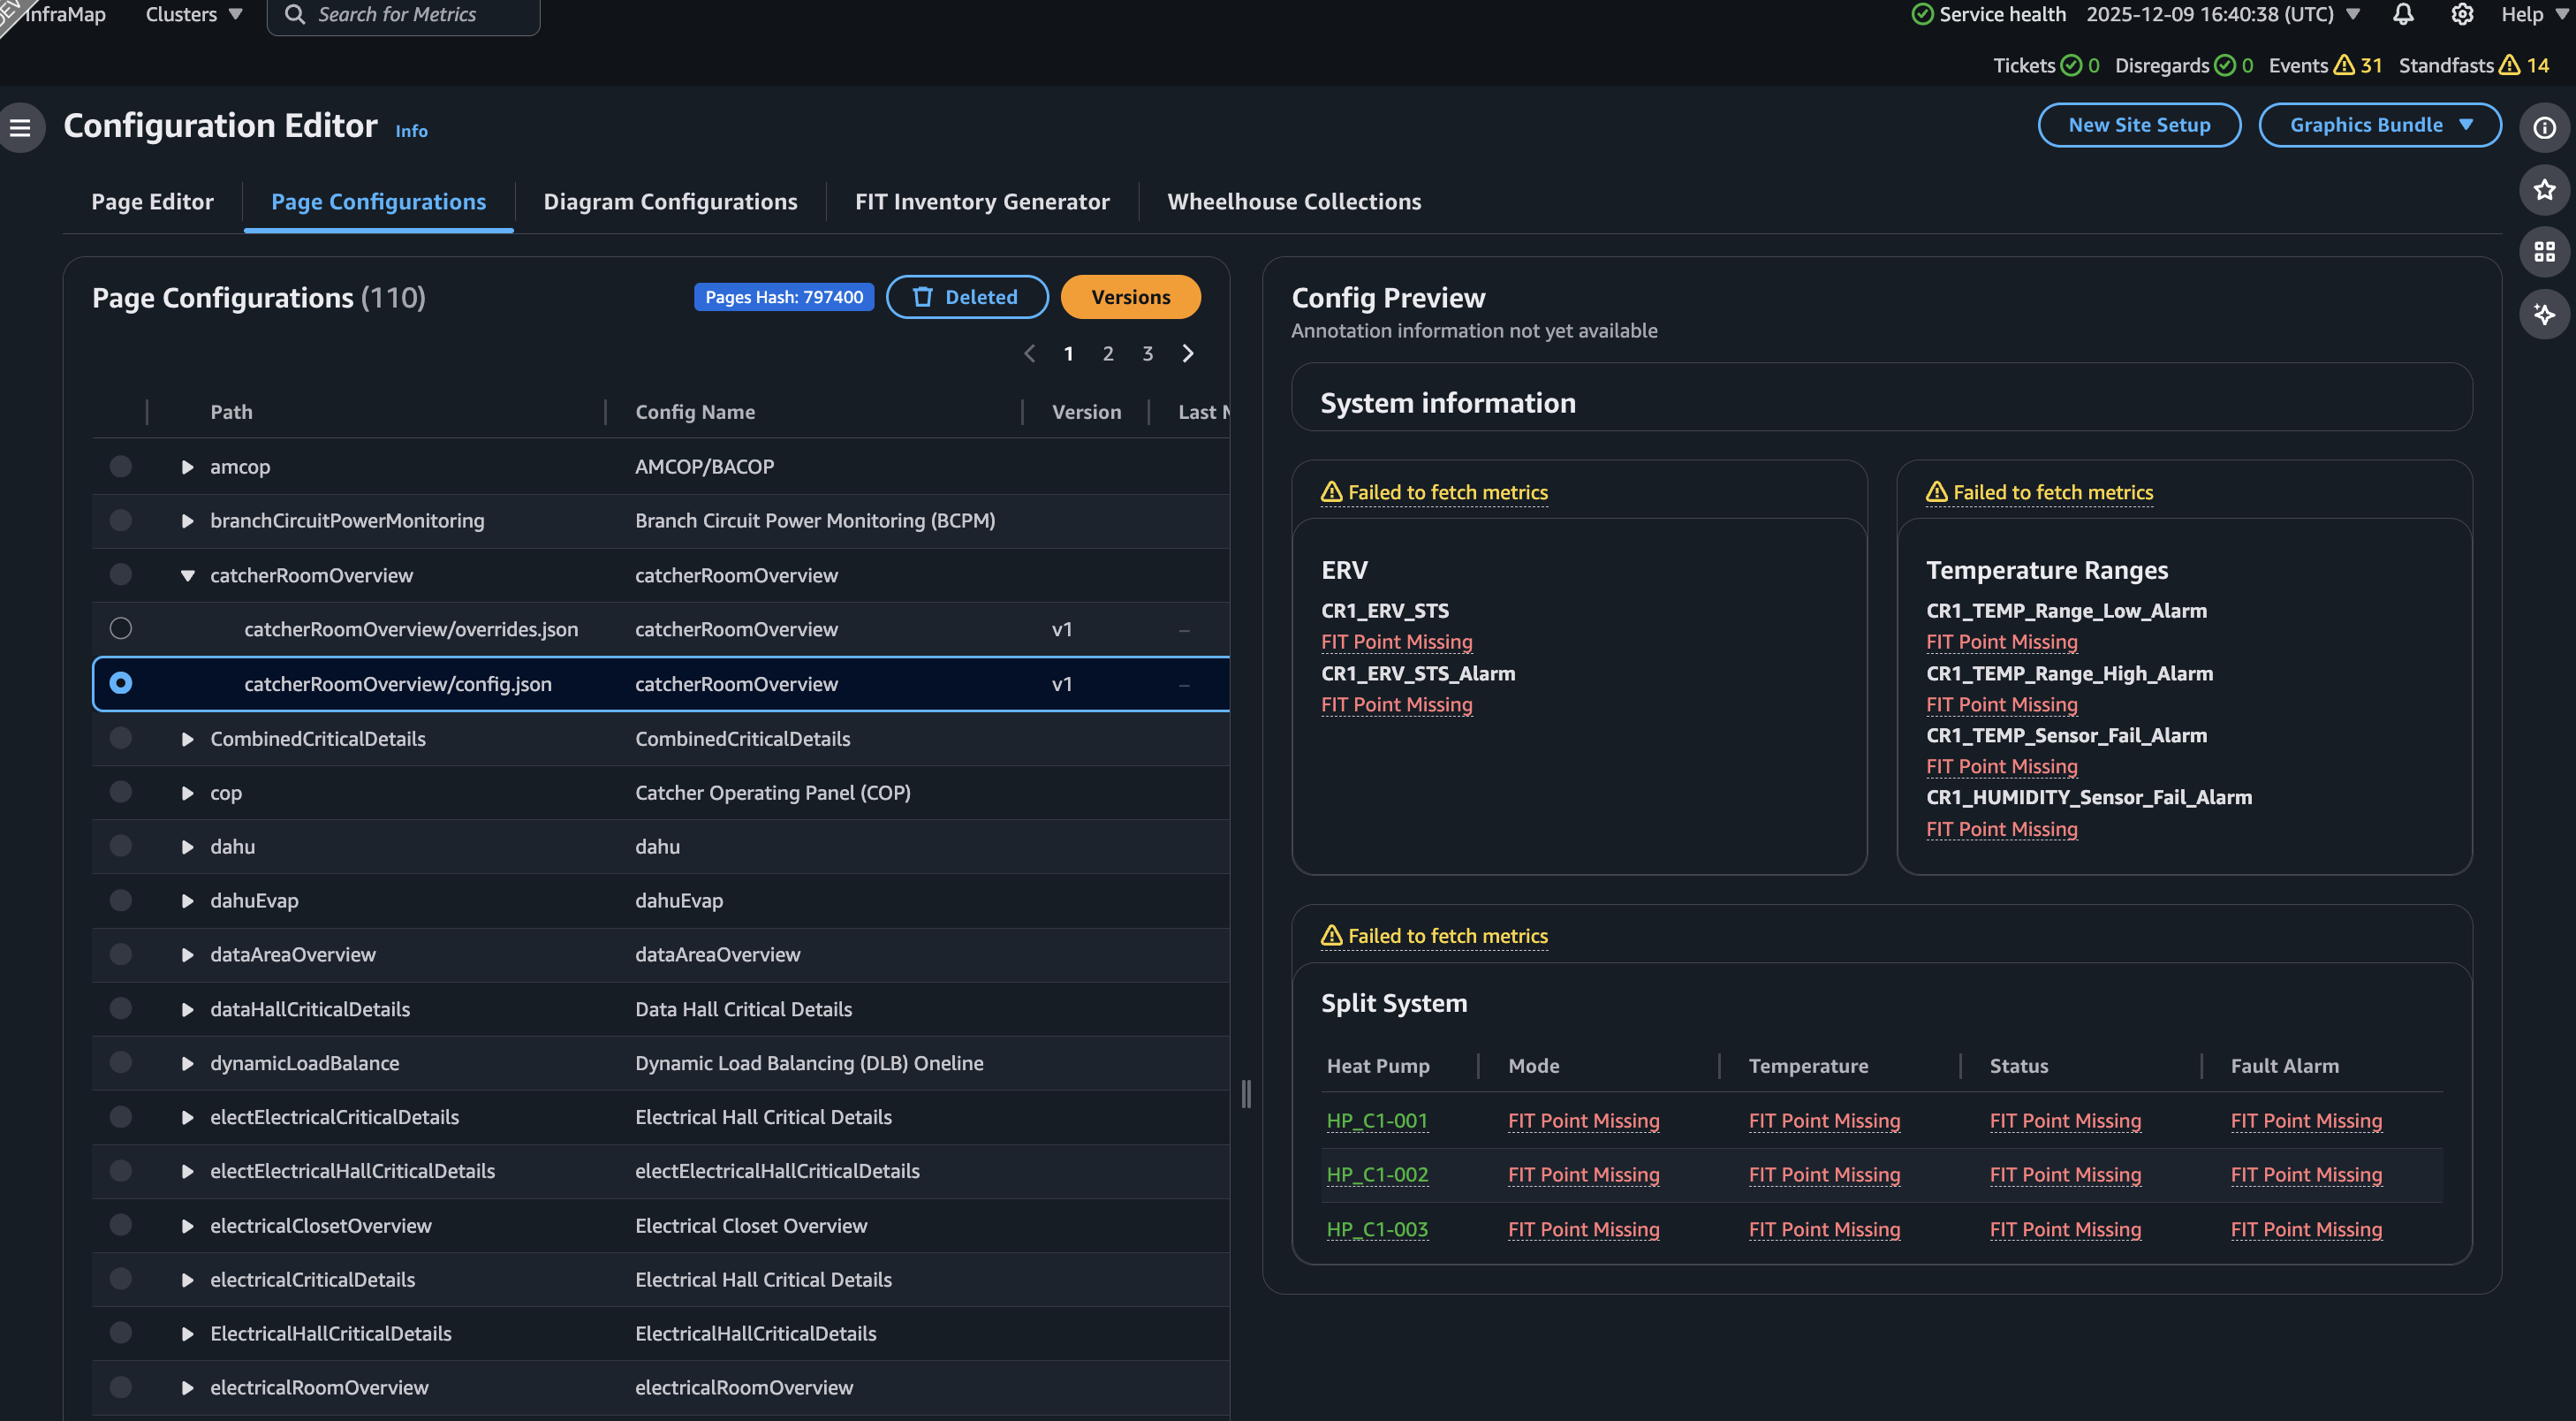
Task: Select the cop row radio button
Action: tap(120, 791)
